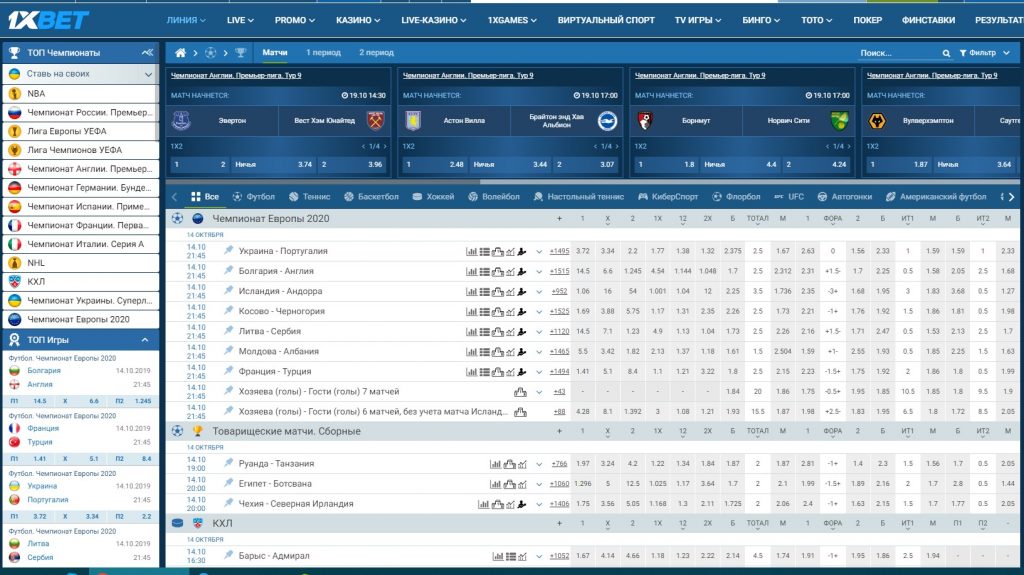
Task: Click football icon beside Чемпионат Европы 2020 header
Action: click(178, 218)
